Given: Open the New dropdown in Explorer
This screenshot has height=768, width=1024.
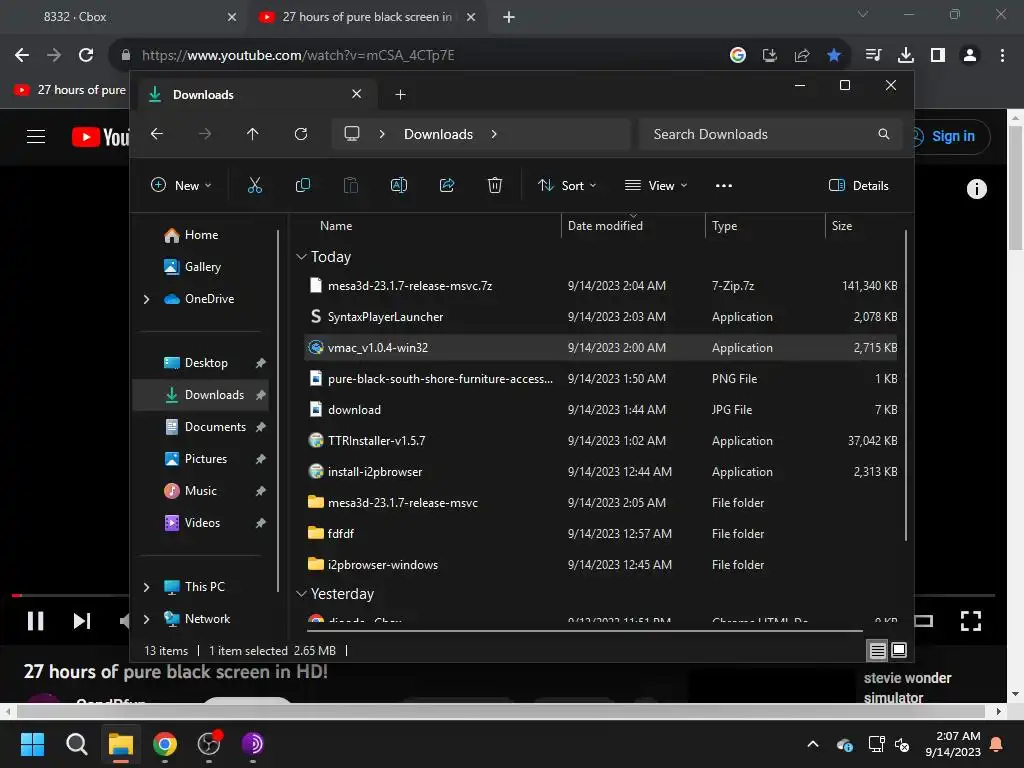Looking at the screenshot, I should click(181, 185).
